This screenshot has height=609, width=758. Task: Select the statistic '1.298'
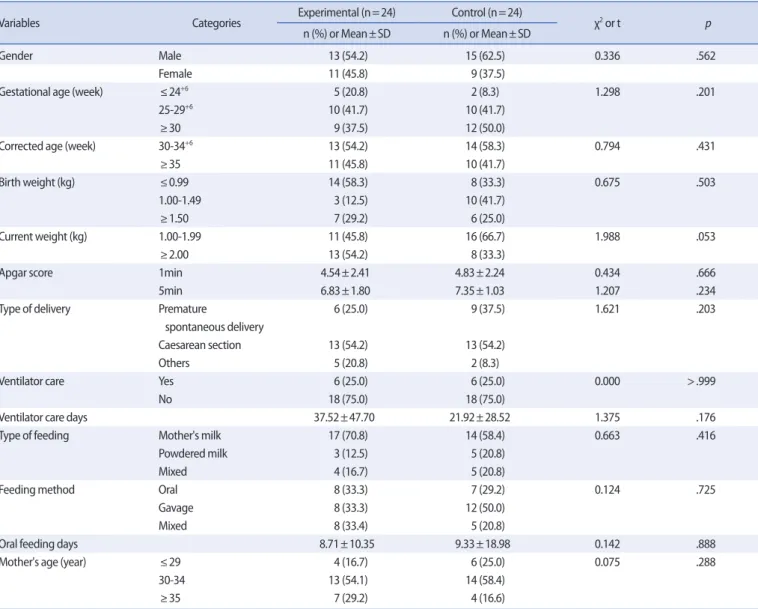click(x=607, y=92)
